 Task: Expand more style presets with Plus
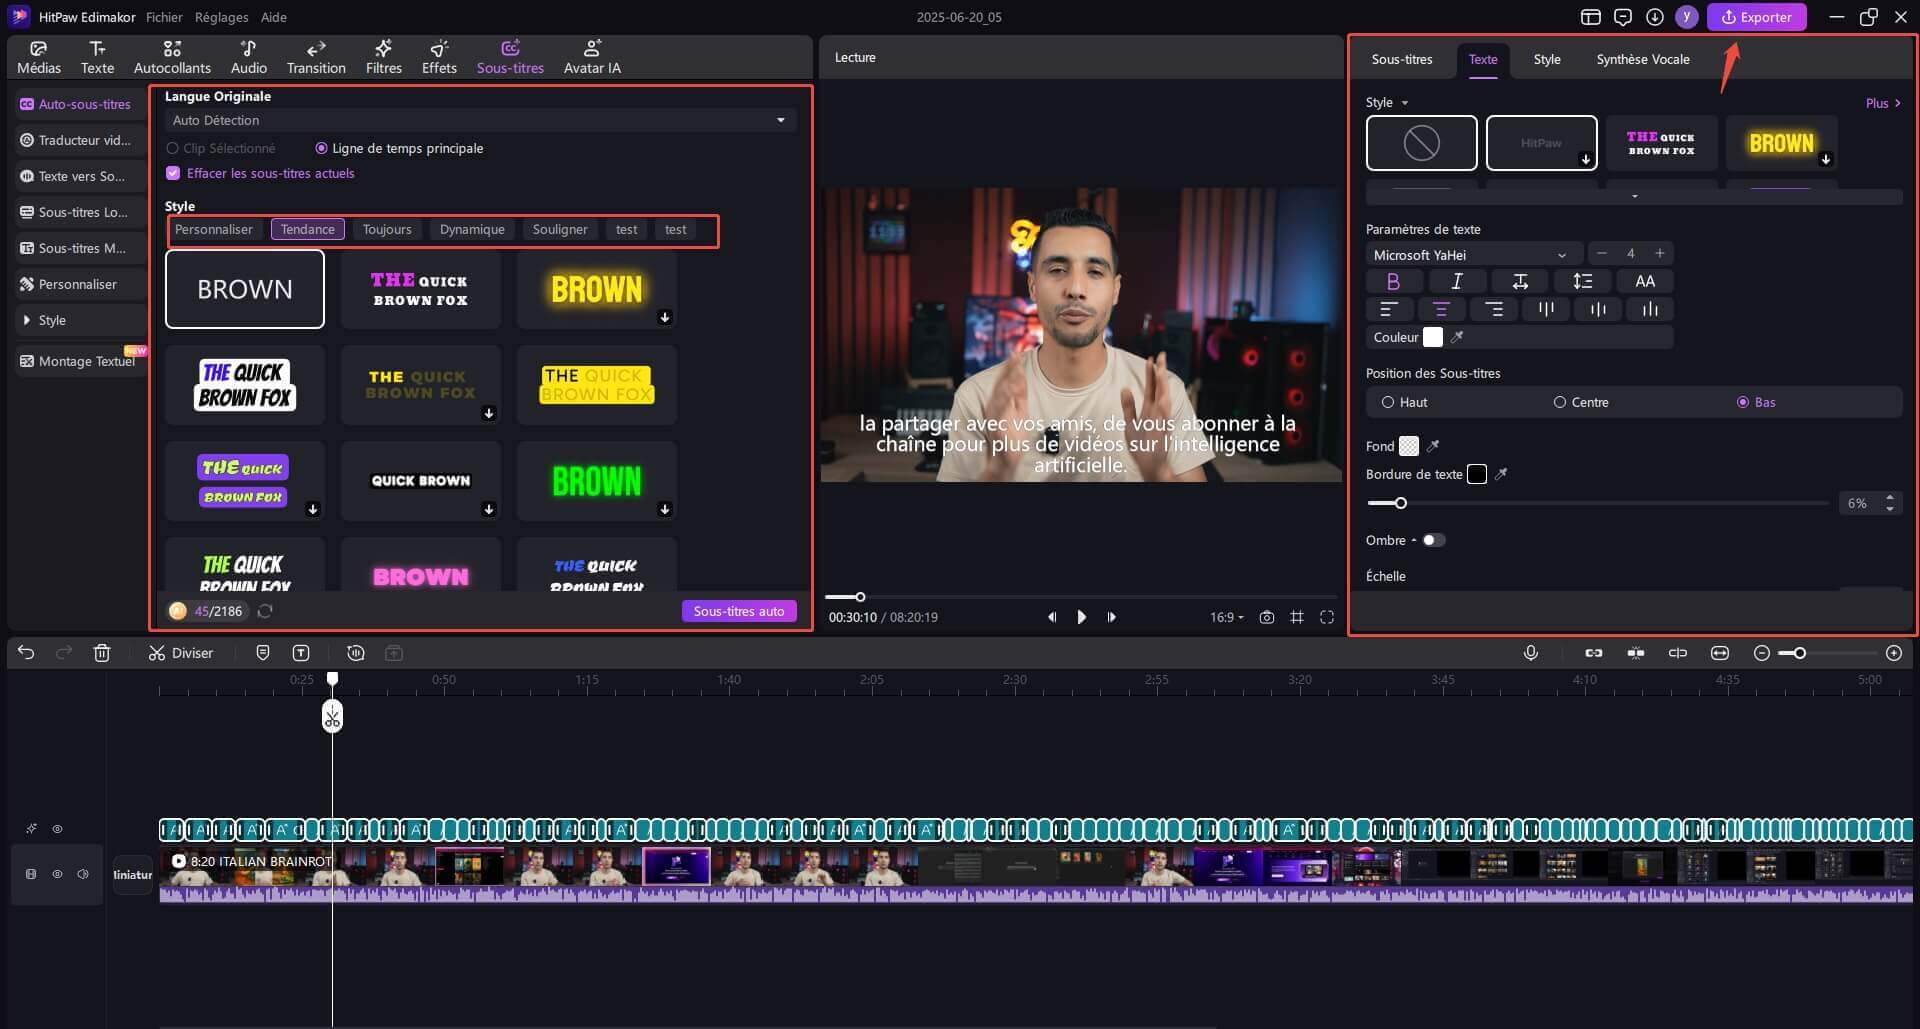tap(1883, 103)
